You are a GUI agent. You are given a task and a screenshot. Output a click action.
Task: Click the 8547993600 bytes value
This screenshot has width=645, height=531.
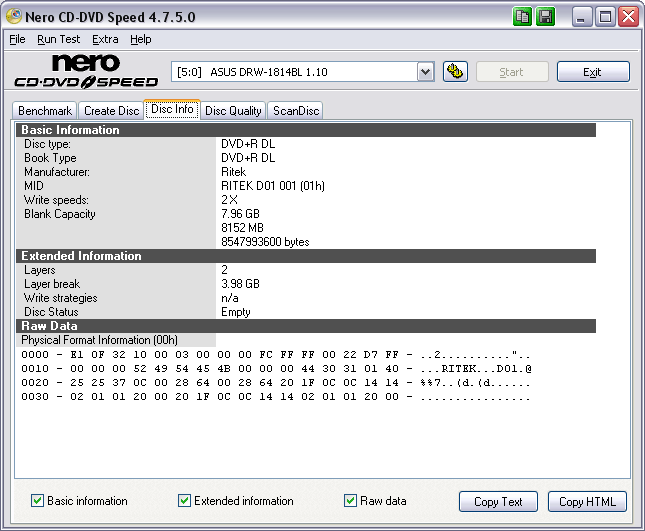pyautogui.click(x=265, y=242)
